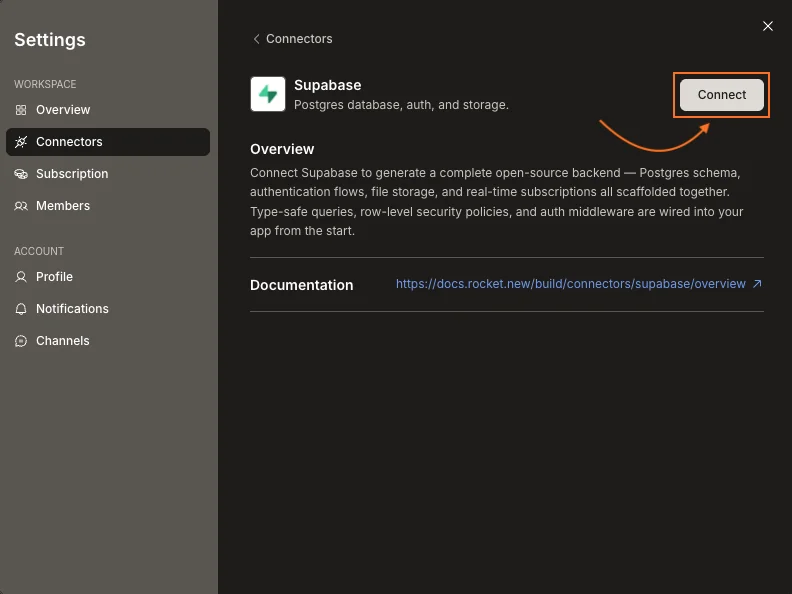Open the Supabase documentation link
The width and height of the screenshot is (792, 594).
pyautogui.click(x=571, y=284)
